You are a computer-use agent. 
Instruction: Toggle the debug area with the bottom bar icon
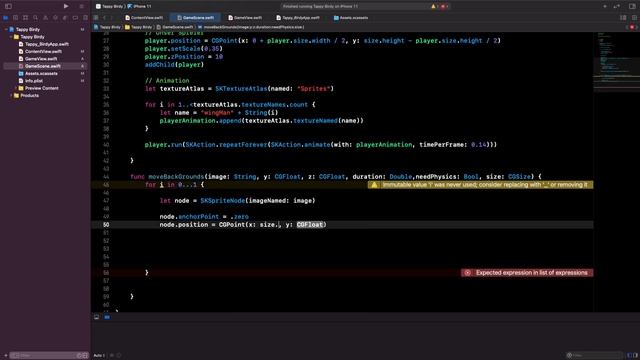(96, 317)
